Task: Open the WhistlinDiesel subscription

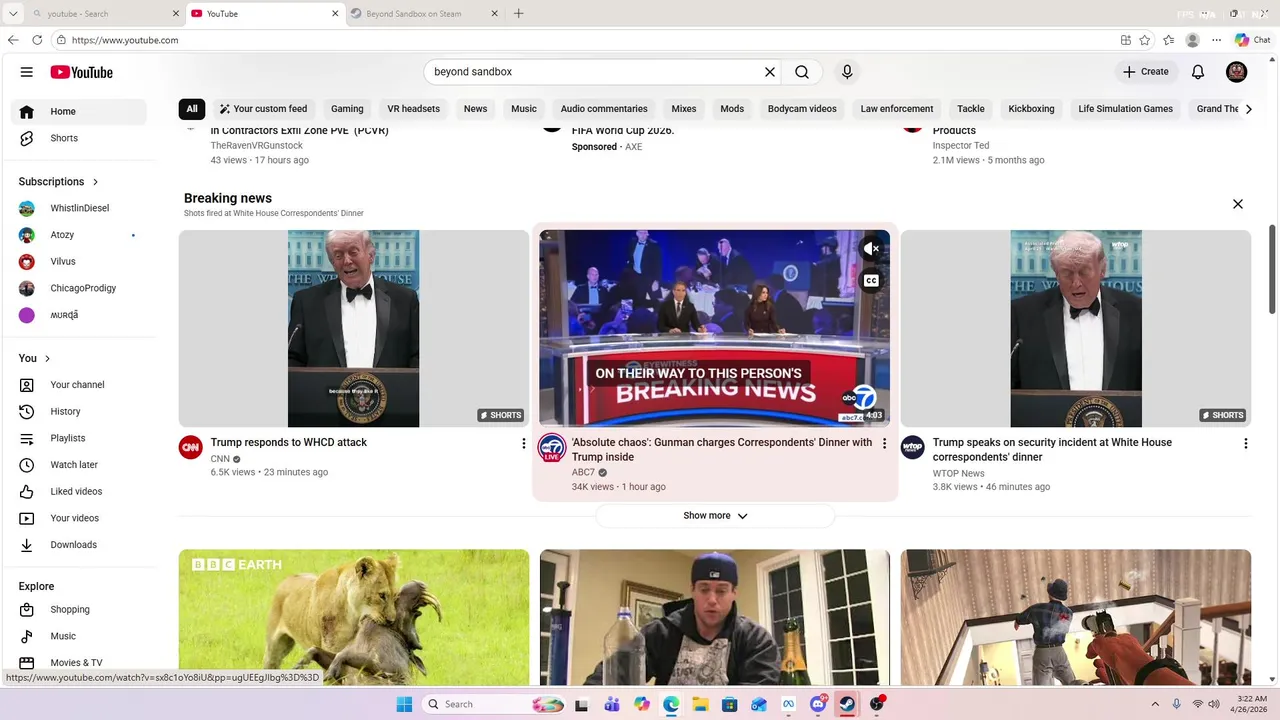Action: pyautogui.click(x=79, y=208)
